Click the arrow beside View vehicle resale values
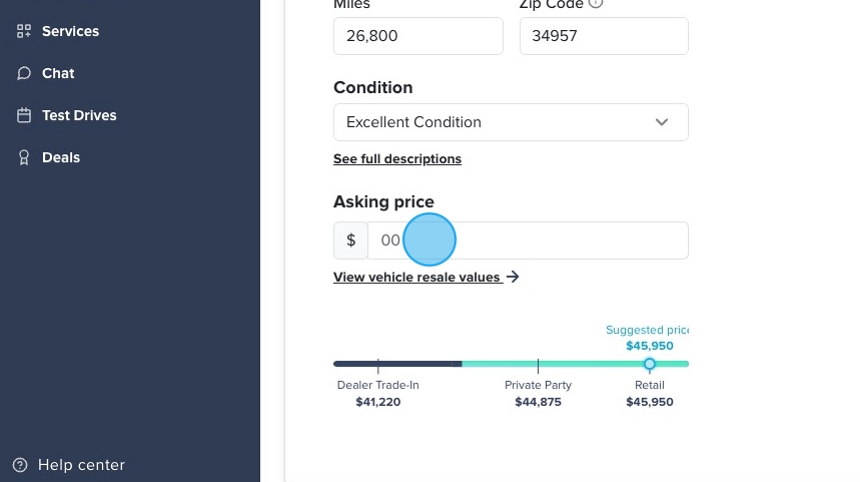Viewport: 860px width, 482px height. 513,277
